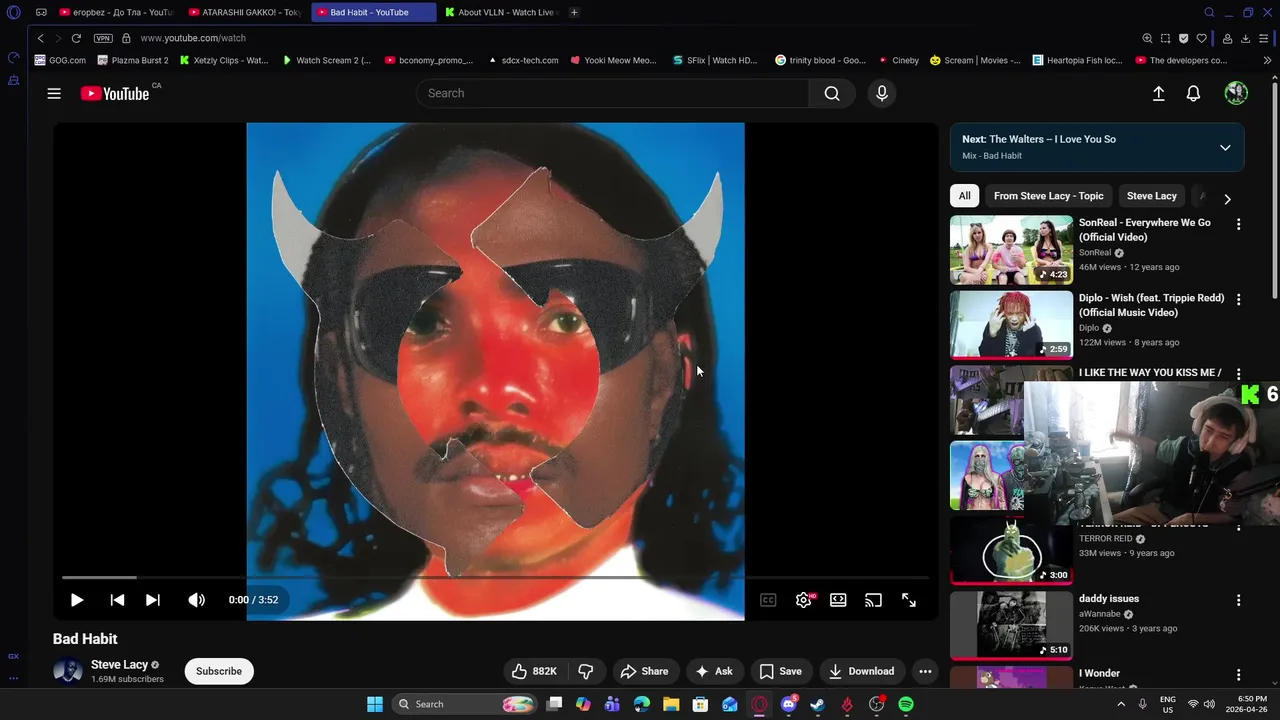Toggle closed captions on the player
This screenshot has width=1280, height=720.
768,600
